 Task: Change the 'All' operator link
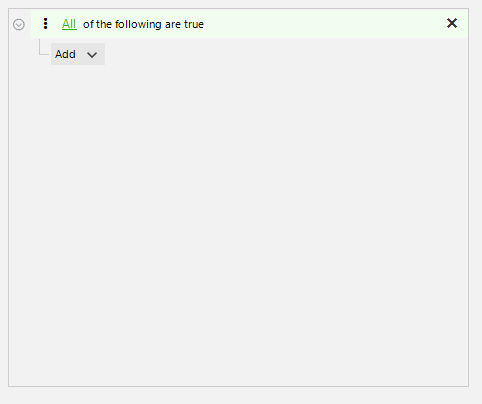(69, 24)
